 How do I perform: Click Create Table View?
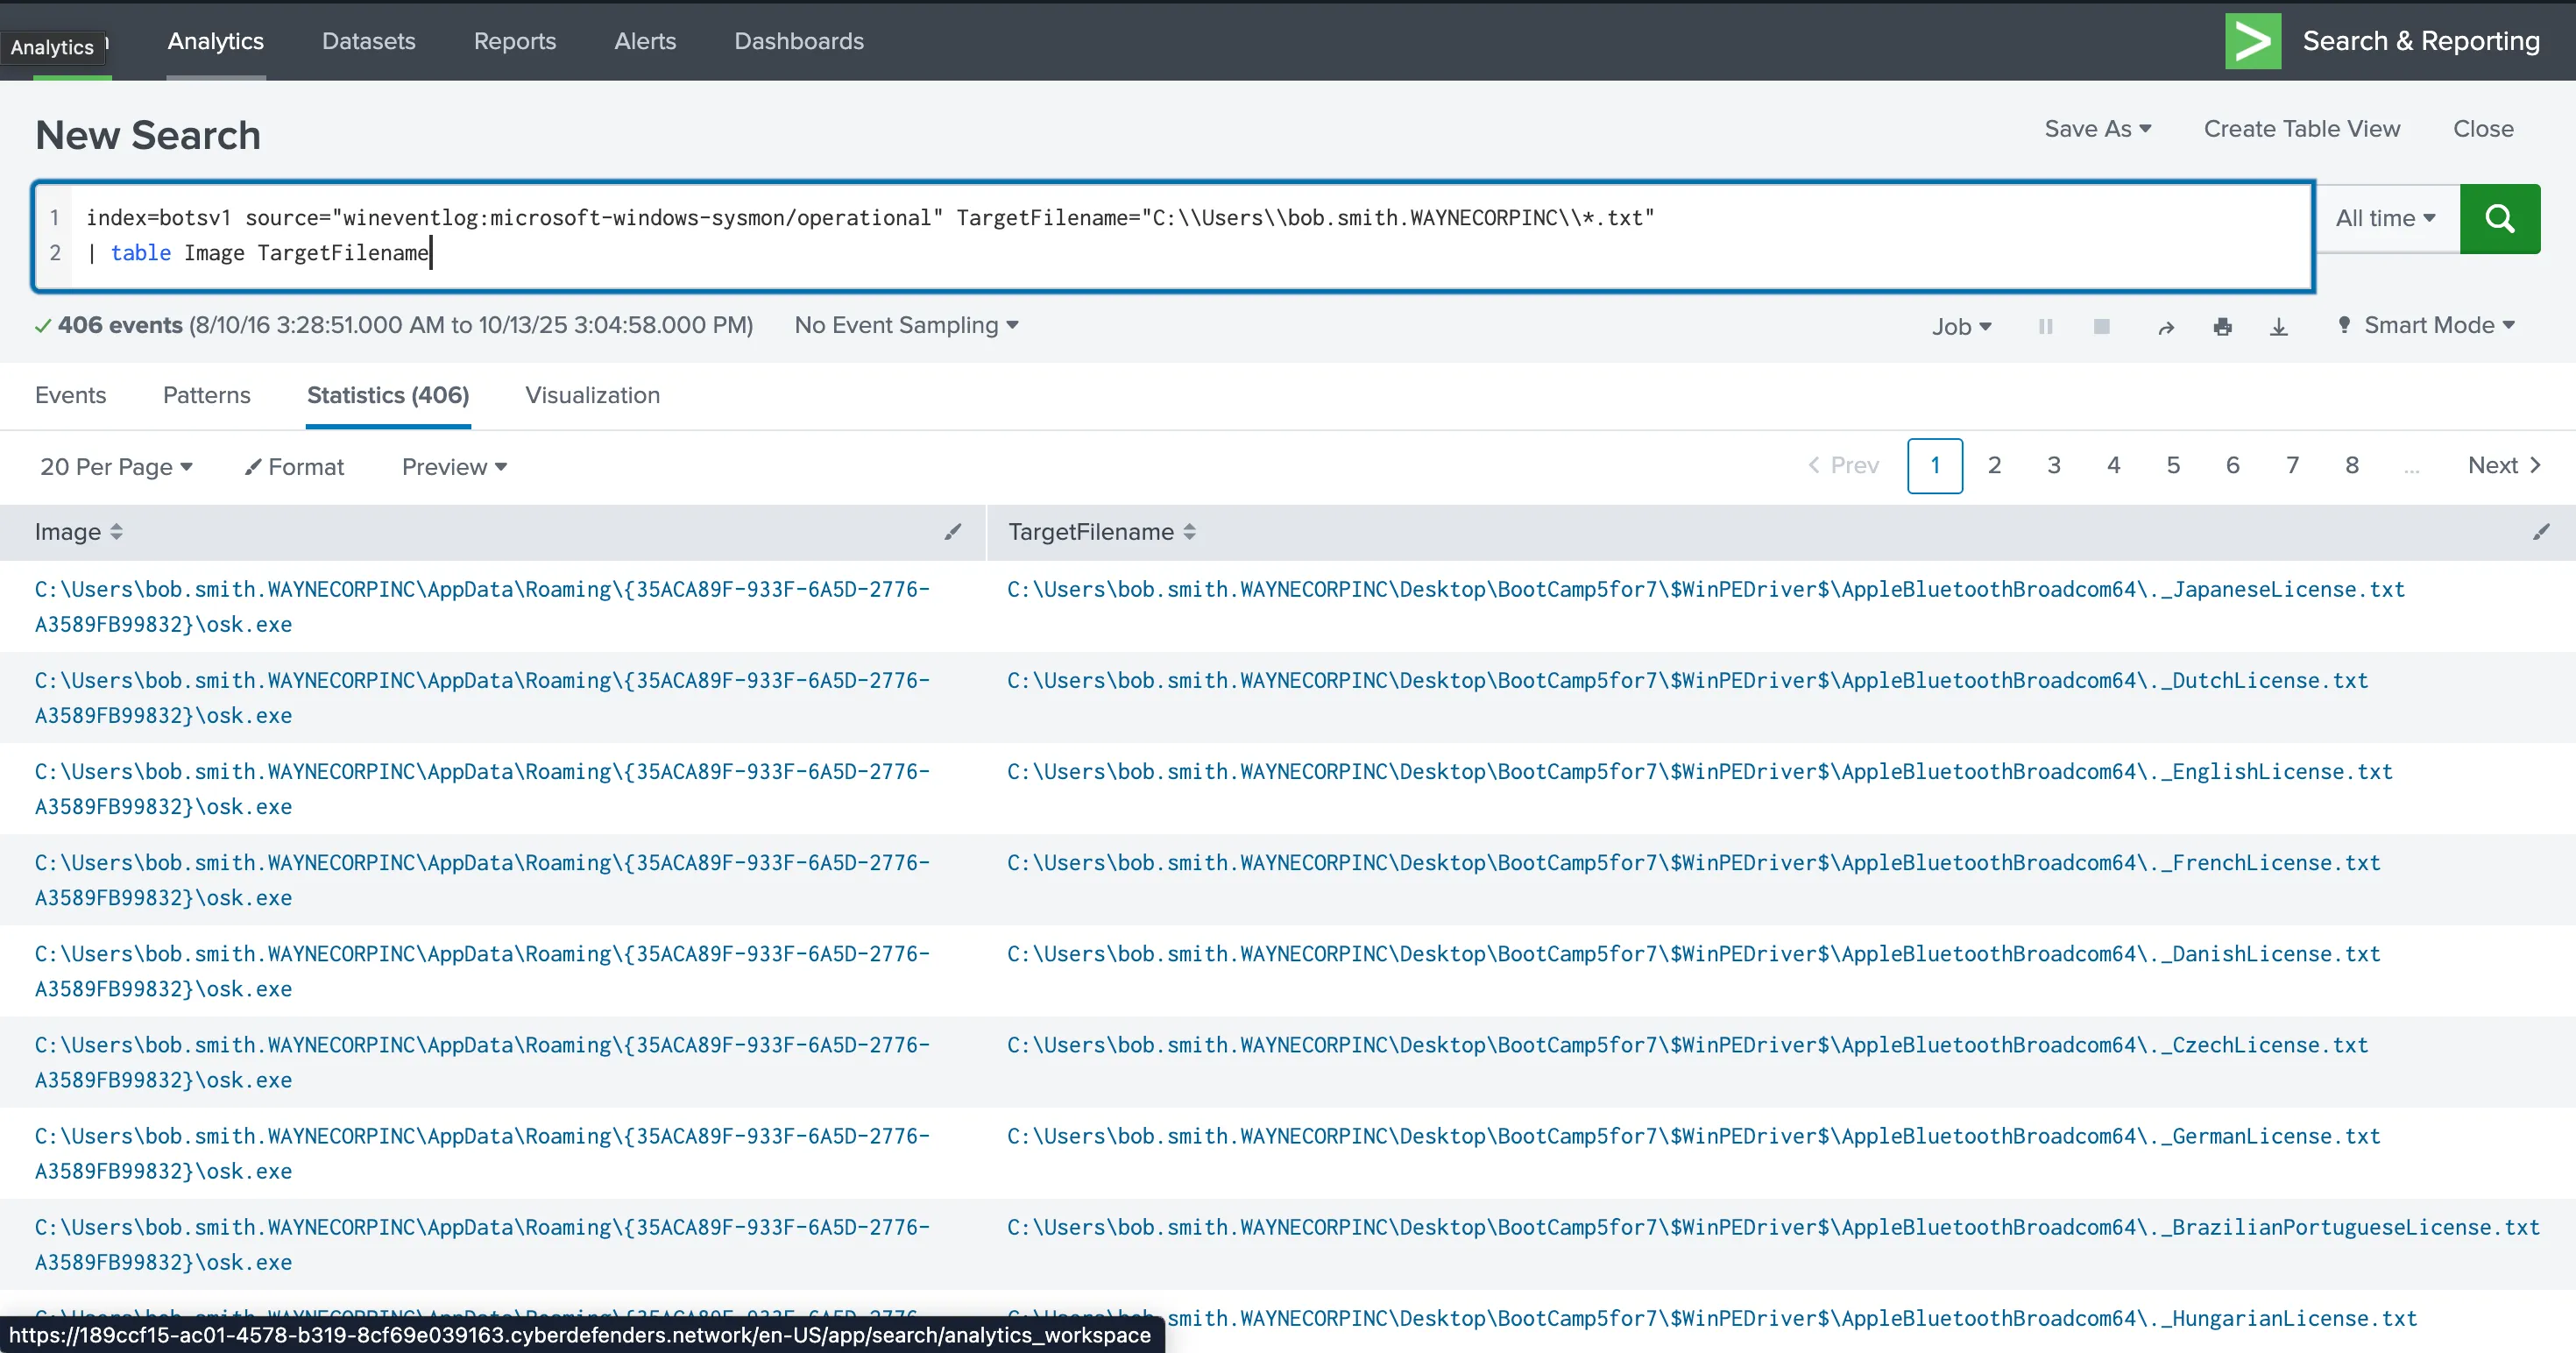(x=2301, y=129)
